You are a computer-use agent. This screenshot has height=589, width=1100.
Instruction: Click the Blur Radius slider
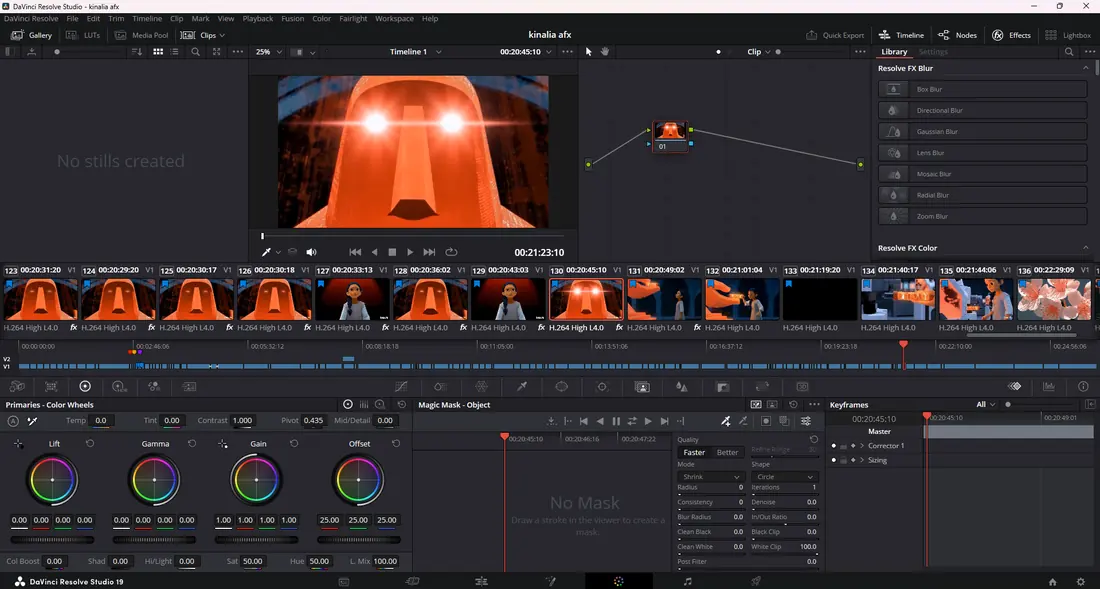click(x=710, y=522)
